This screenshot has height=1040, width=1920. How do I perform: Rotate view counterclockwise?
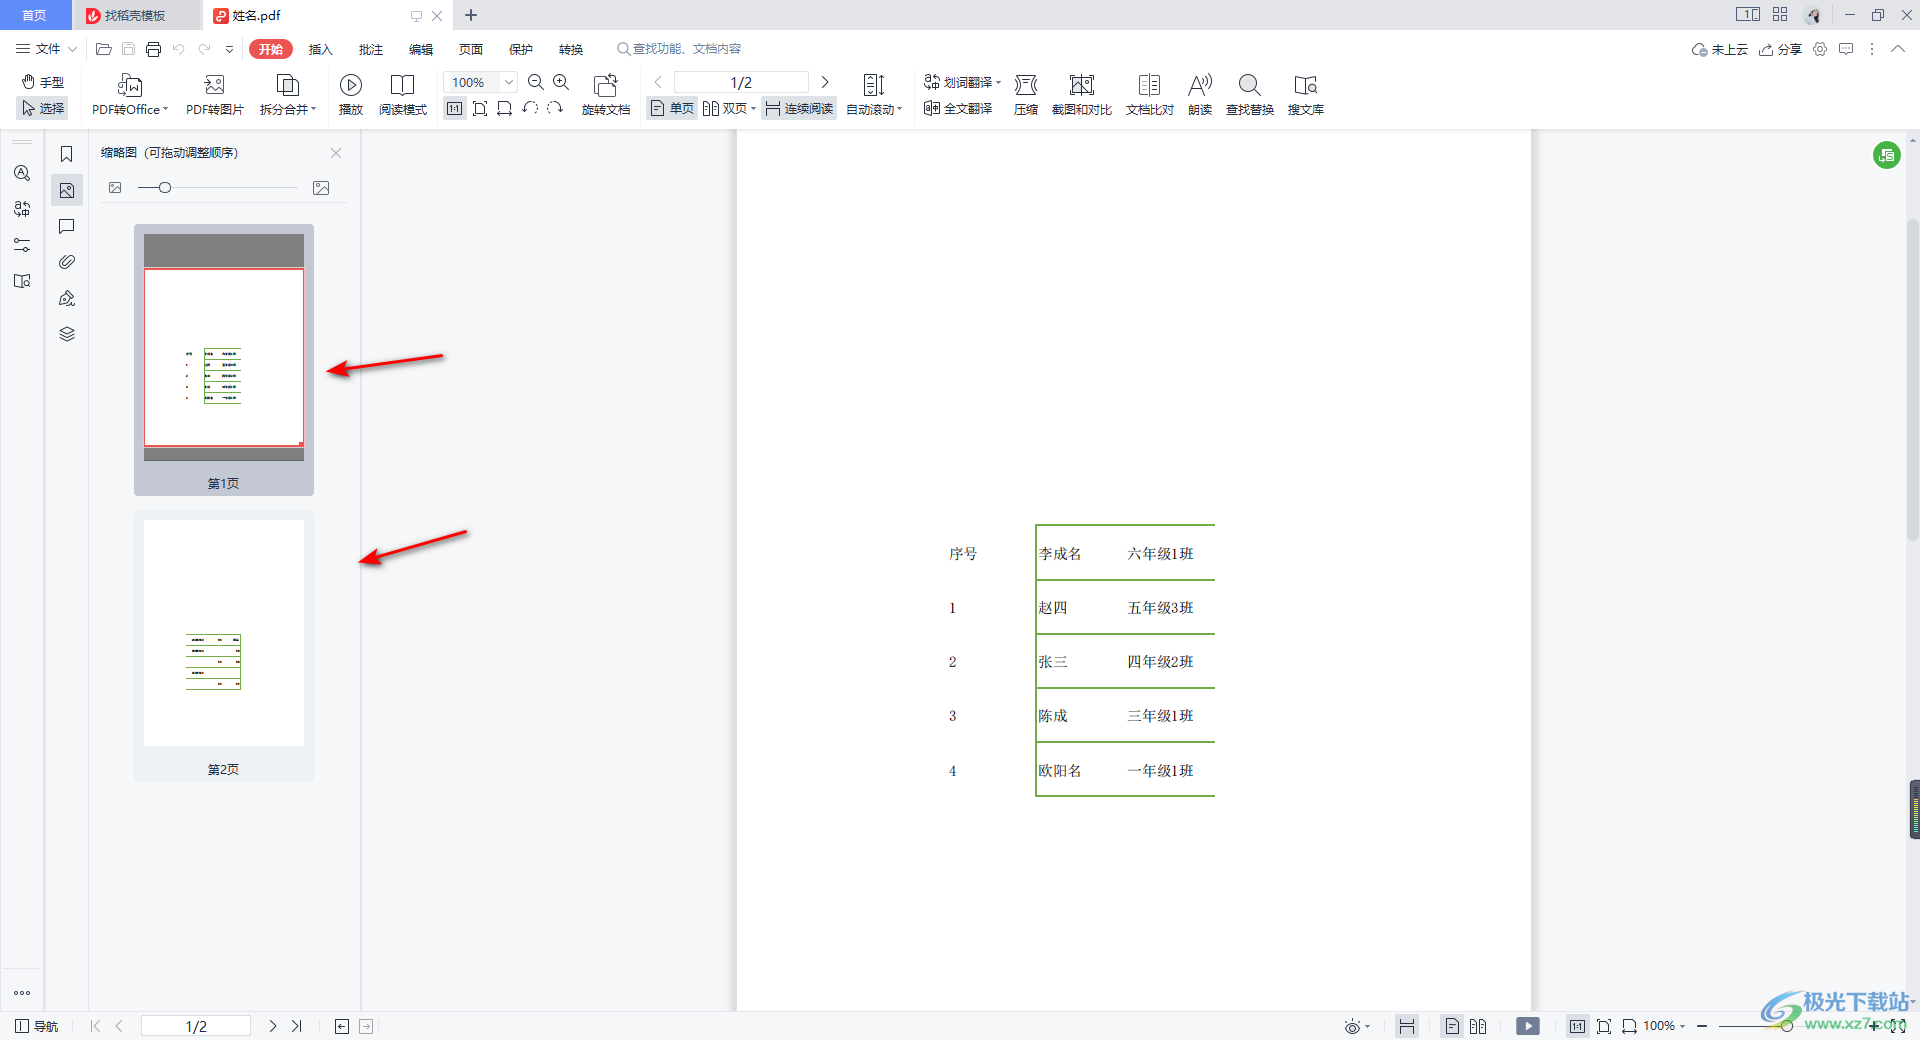tap(530, 108)
